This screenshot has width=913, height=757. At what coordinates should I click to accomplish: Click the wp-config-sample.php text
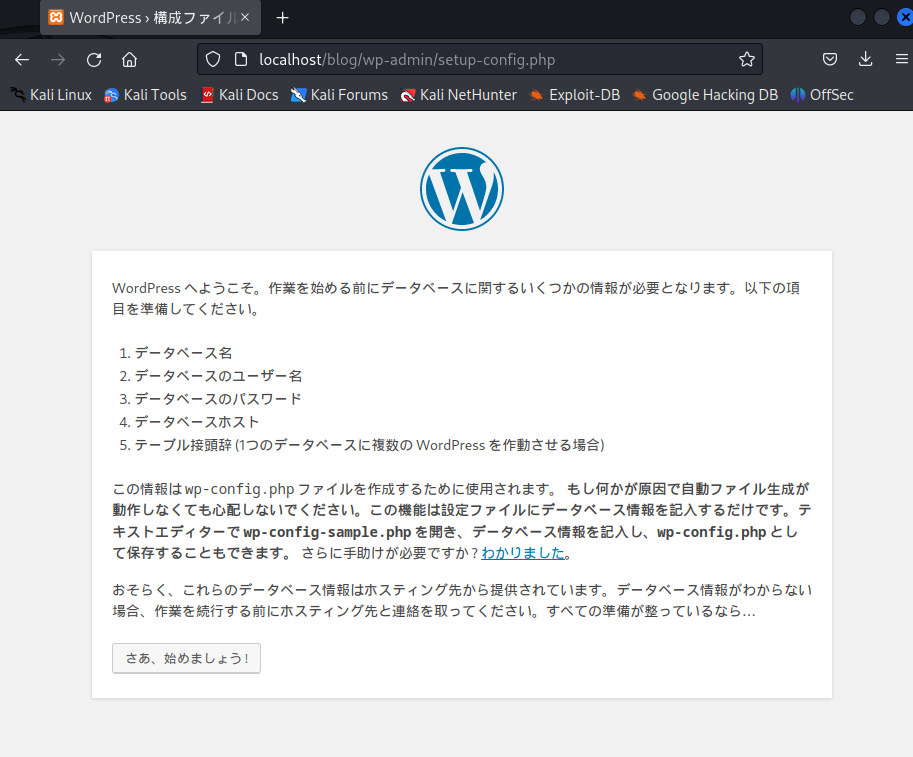click(x=327, y=532)
